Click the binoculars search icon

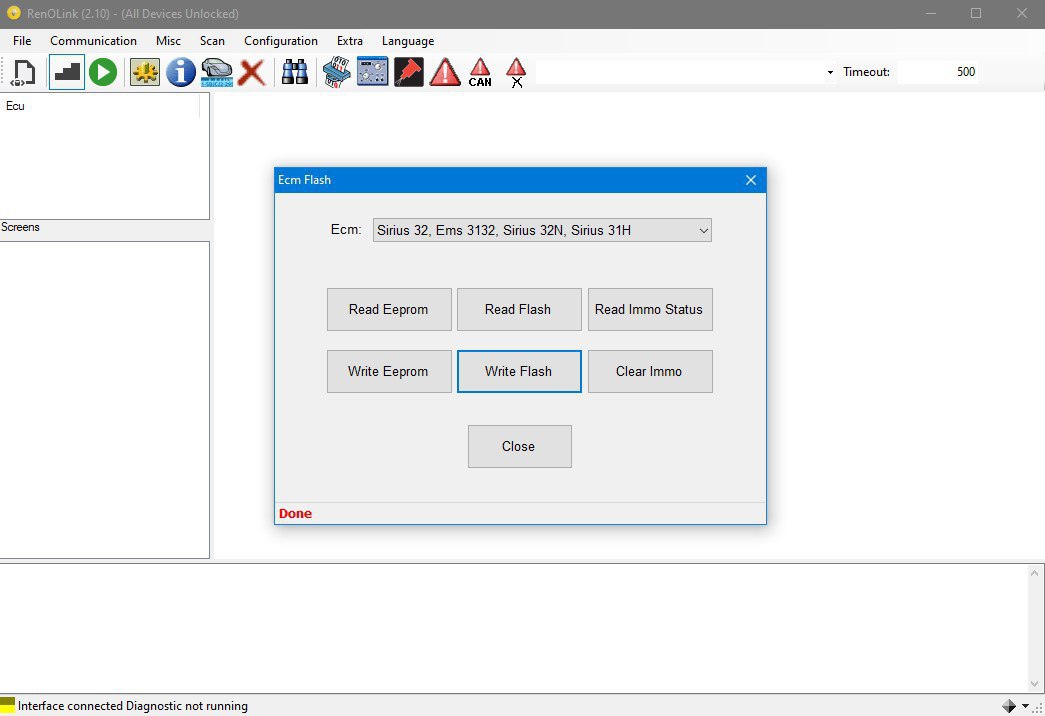[x=294, y=72]
